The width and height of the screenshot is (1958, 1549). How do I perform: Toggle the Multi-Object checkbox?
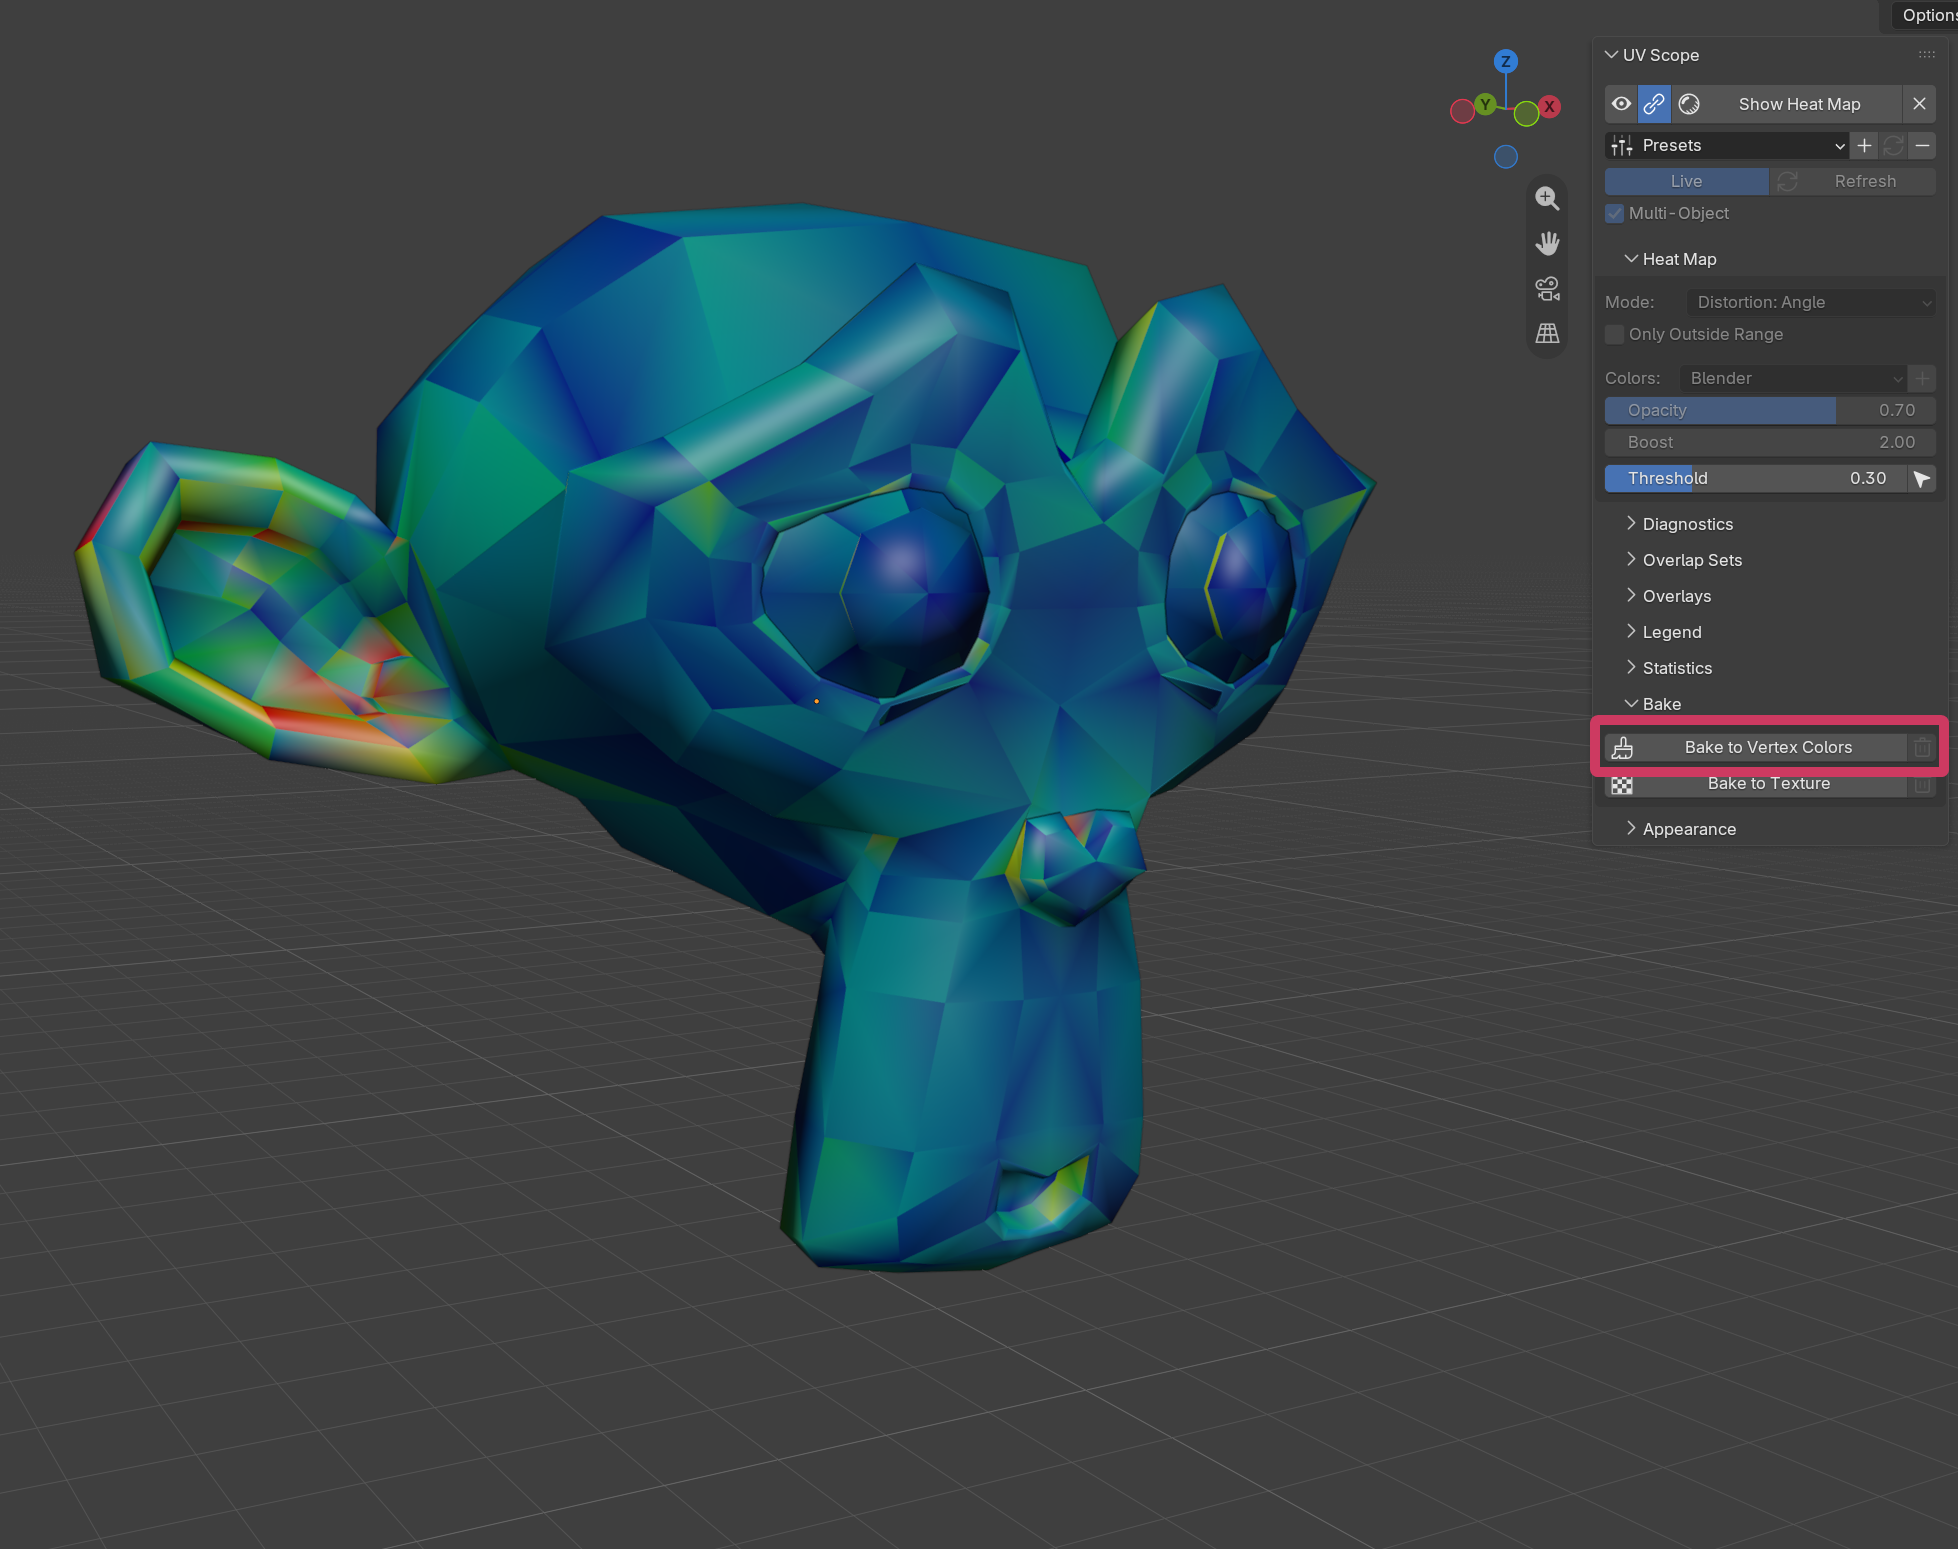(1614, 213)
